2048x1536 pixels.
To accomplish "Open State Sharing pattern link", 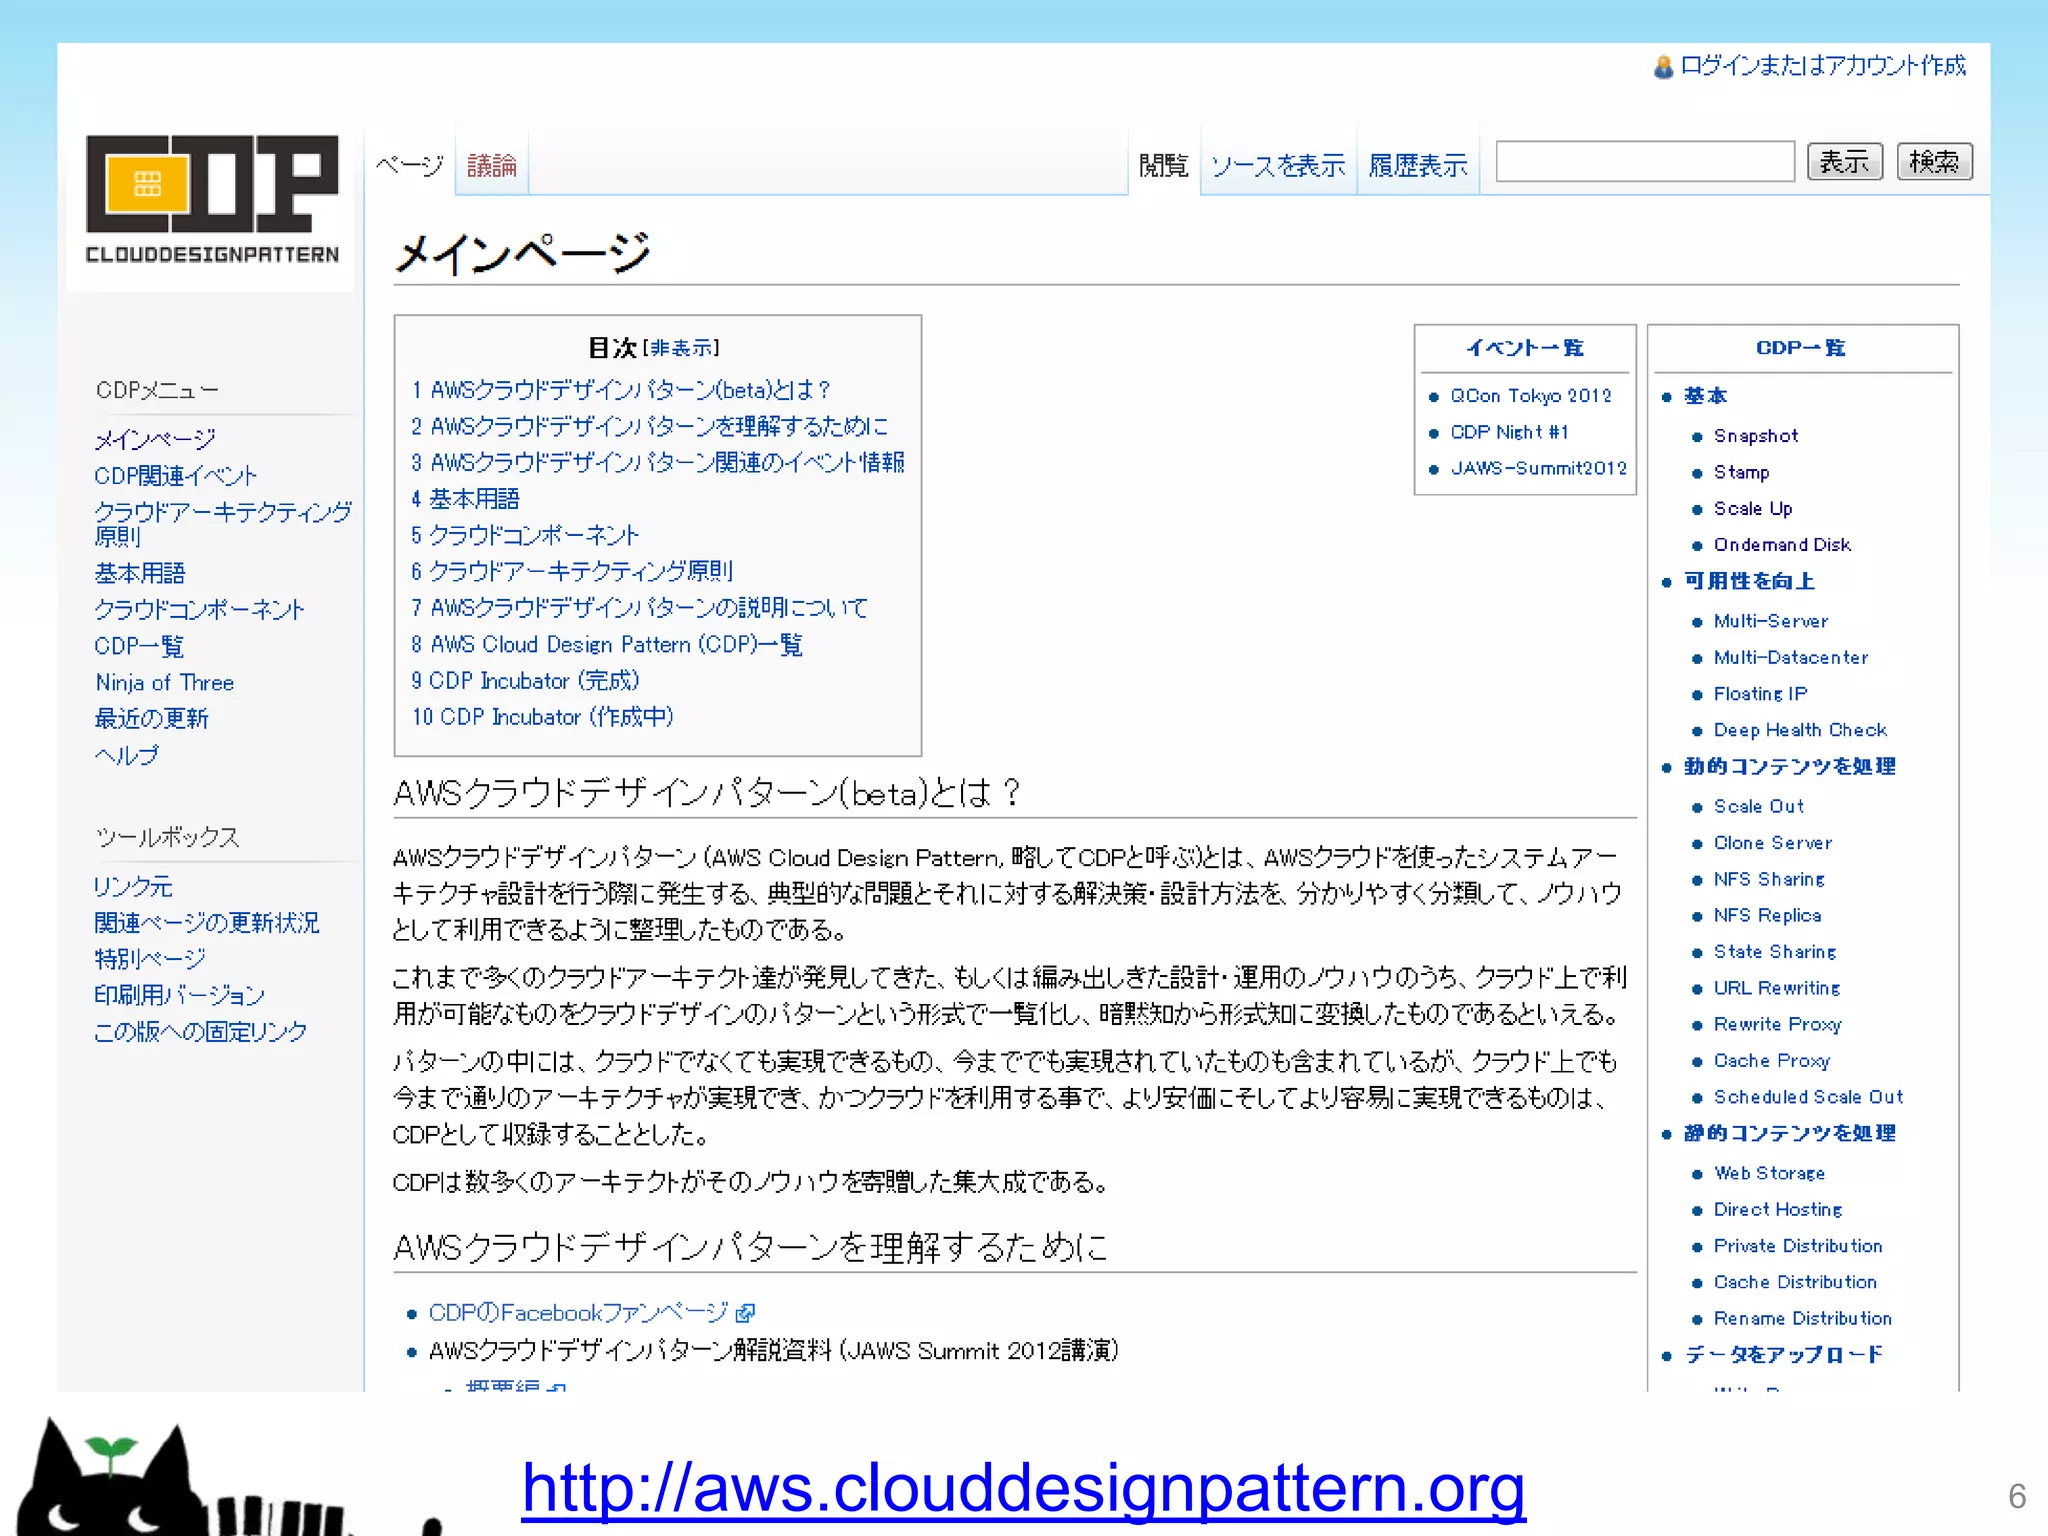I will [x=1775, y=952].
